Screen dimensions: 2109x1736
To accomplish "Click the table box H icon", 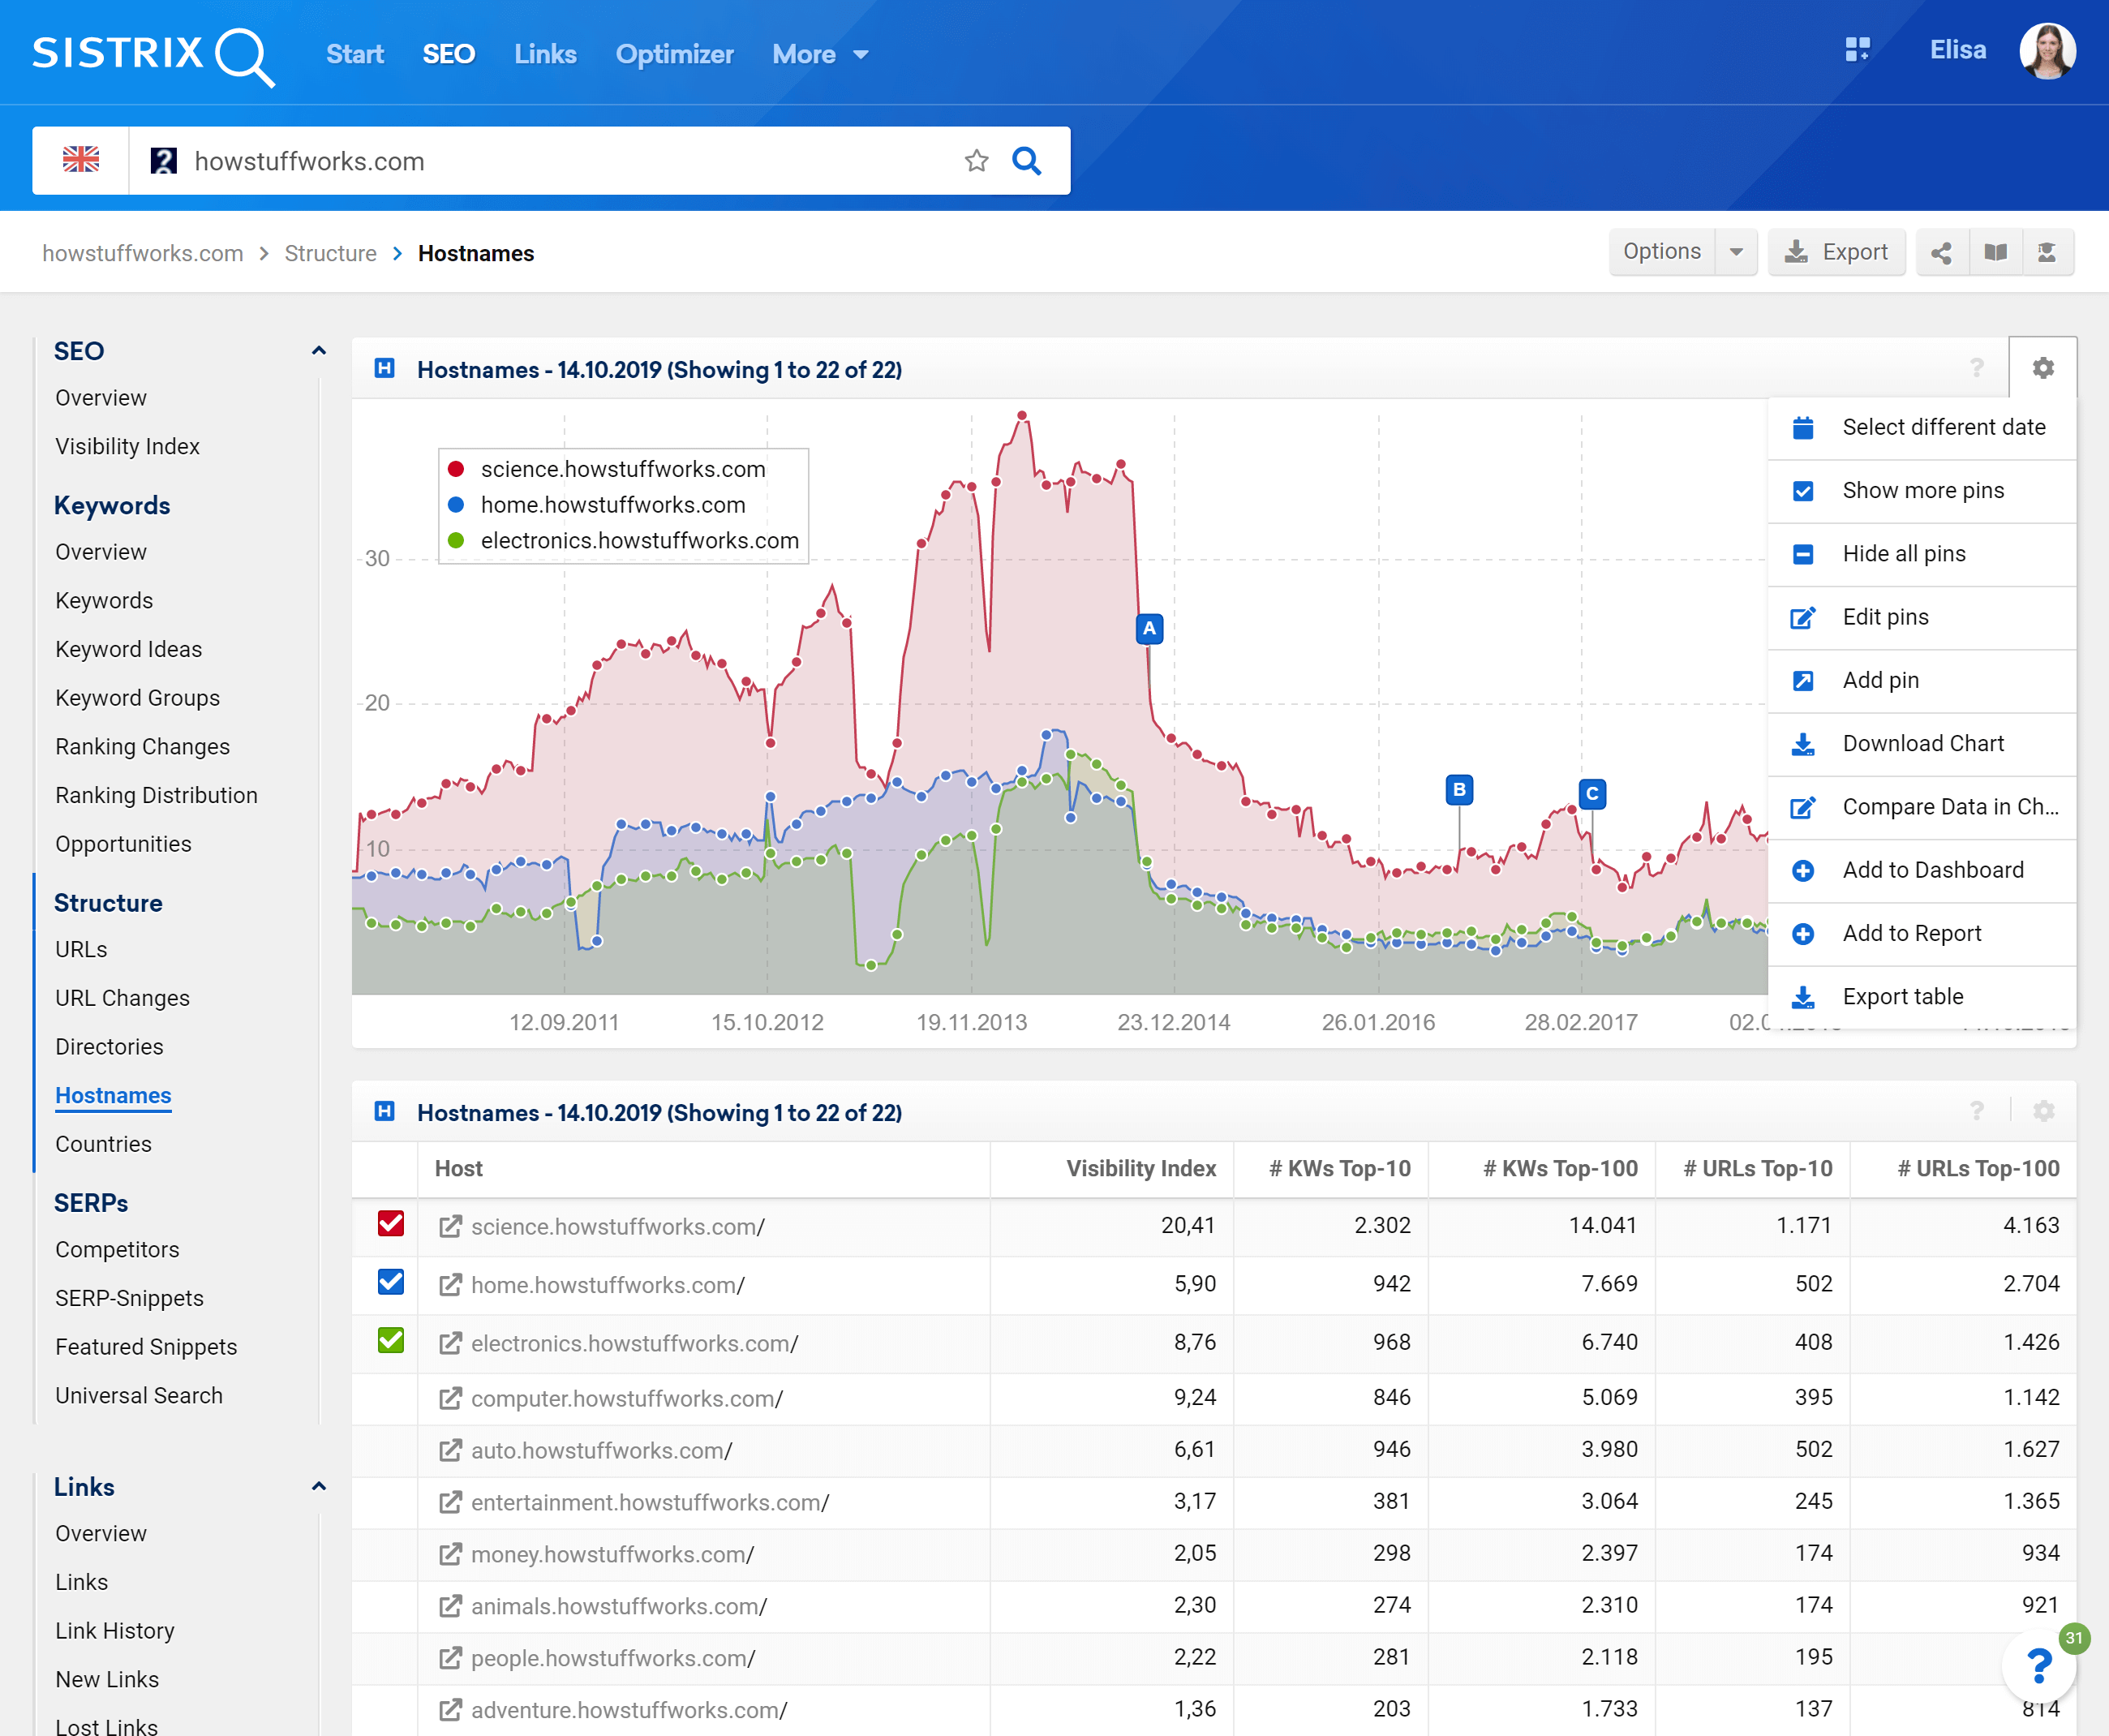I will tap(384, 1111).
